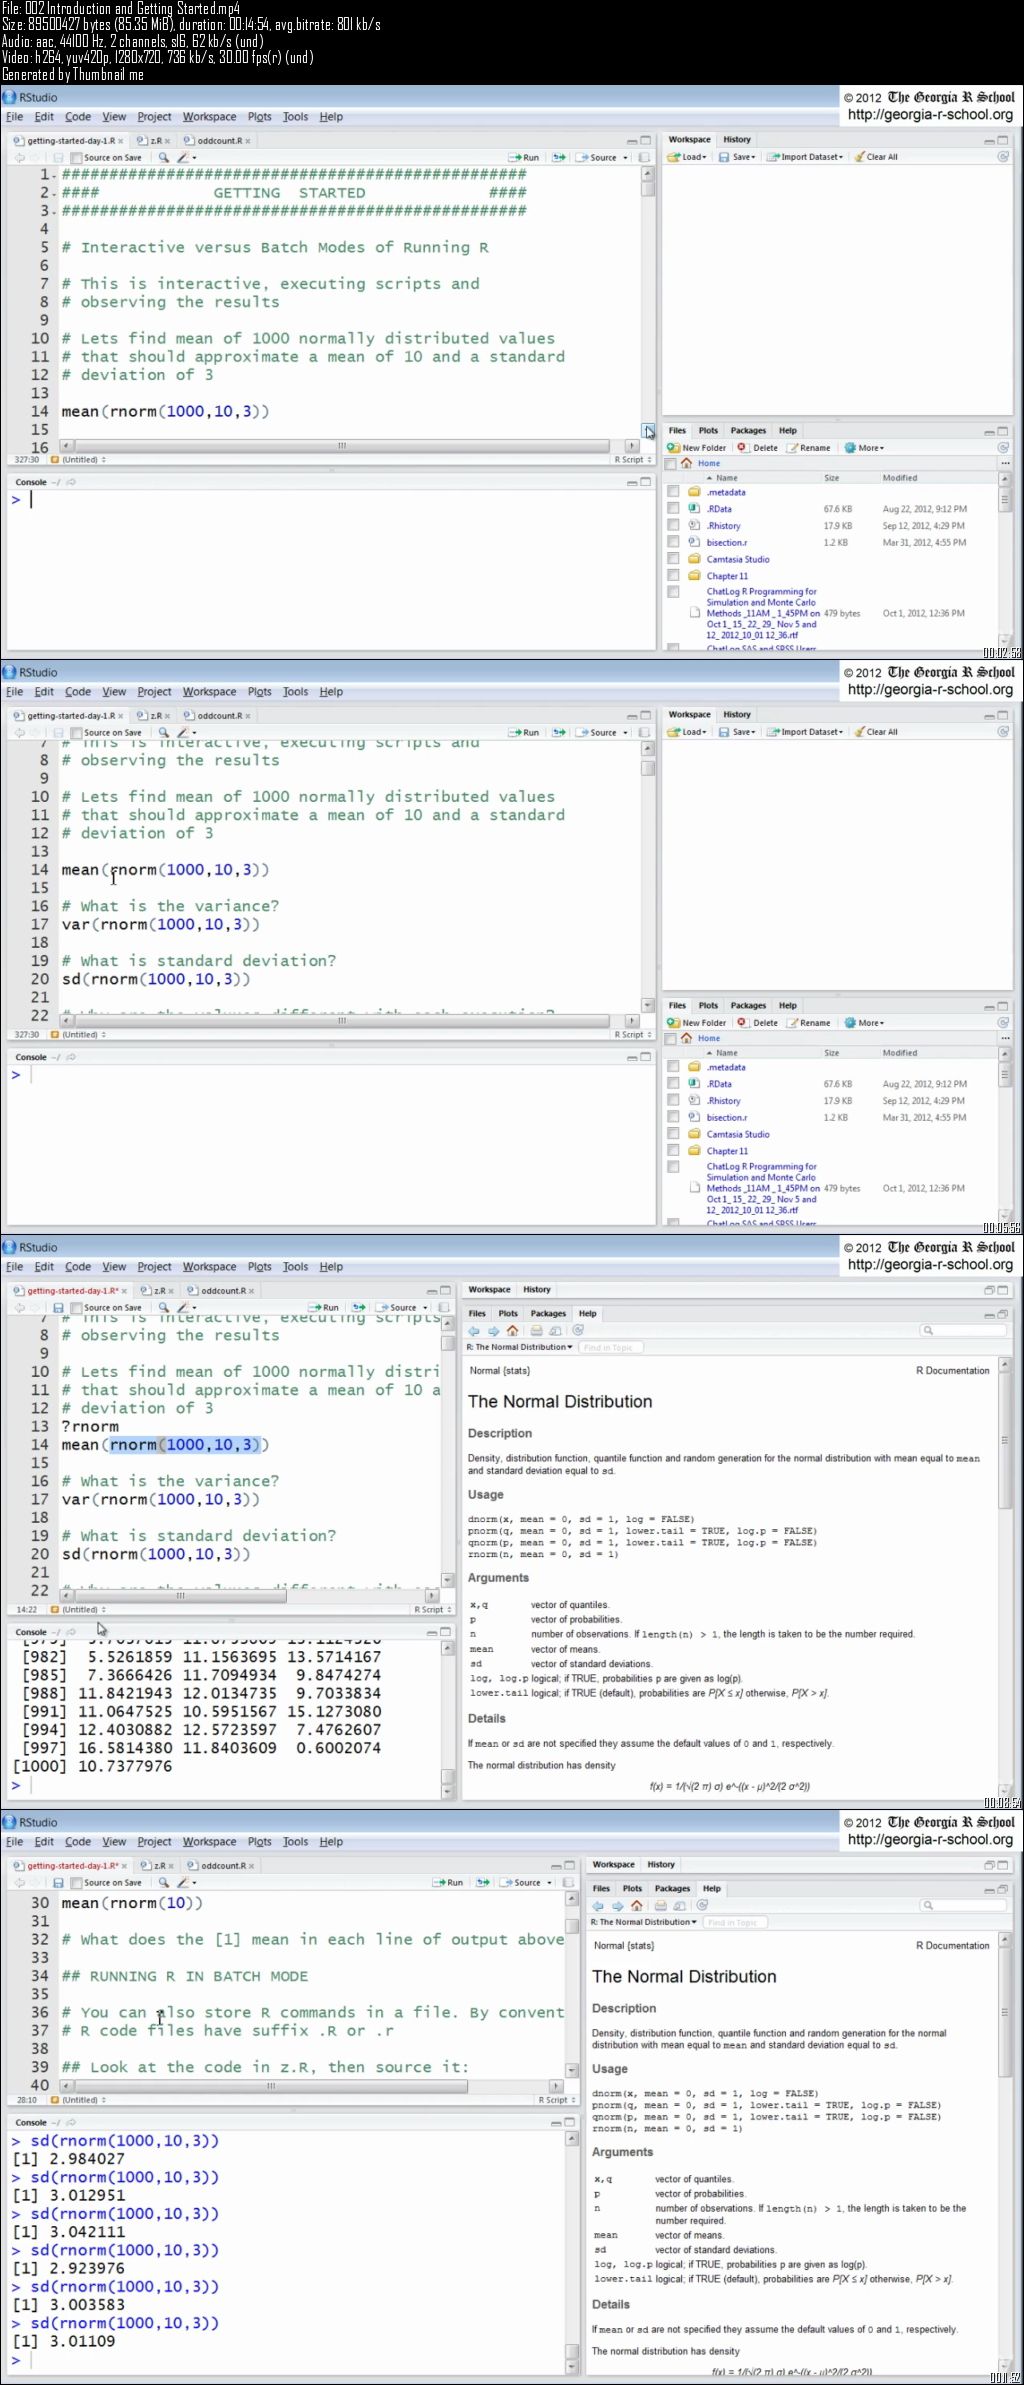Check .RData row checkbox in 00:02:58 frame
The width and height of the screenshot is (1024, 2385).
pyautogui.click(x=673, y=509)
